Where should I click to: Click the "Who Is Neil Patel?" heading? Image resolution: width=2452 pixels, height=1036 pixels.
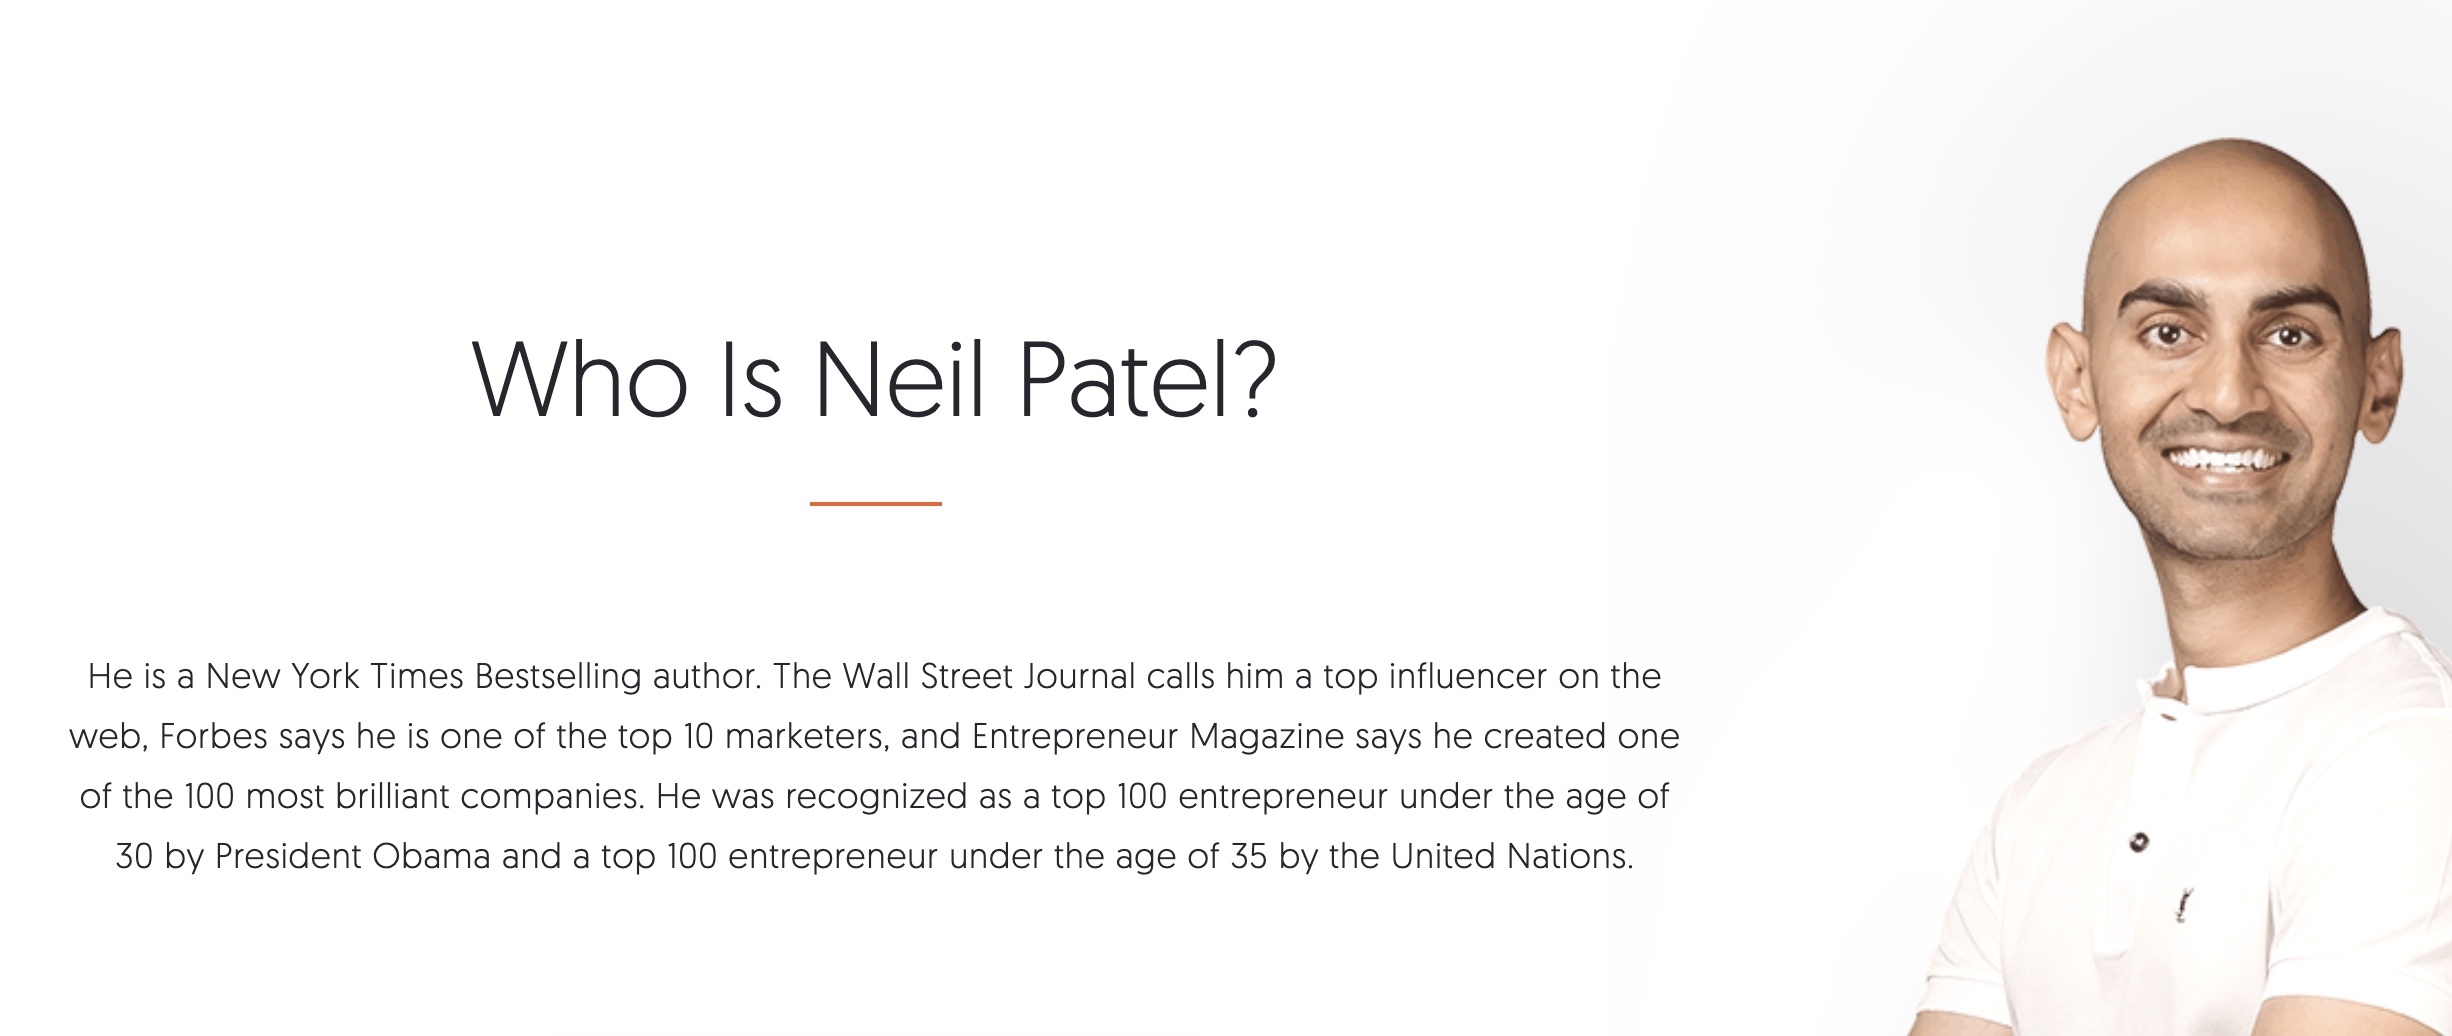pos(874,381)
